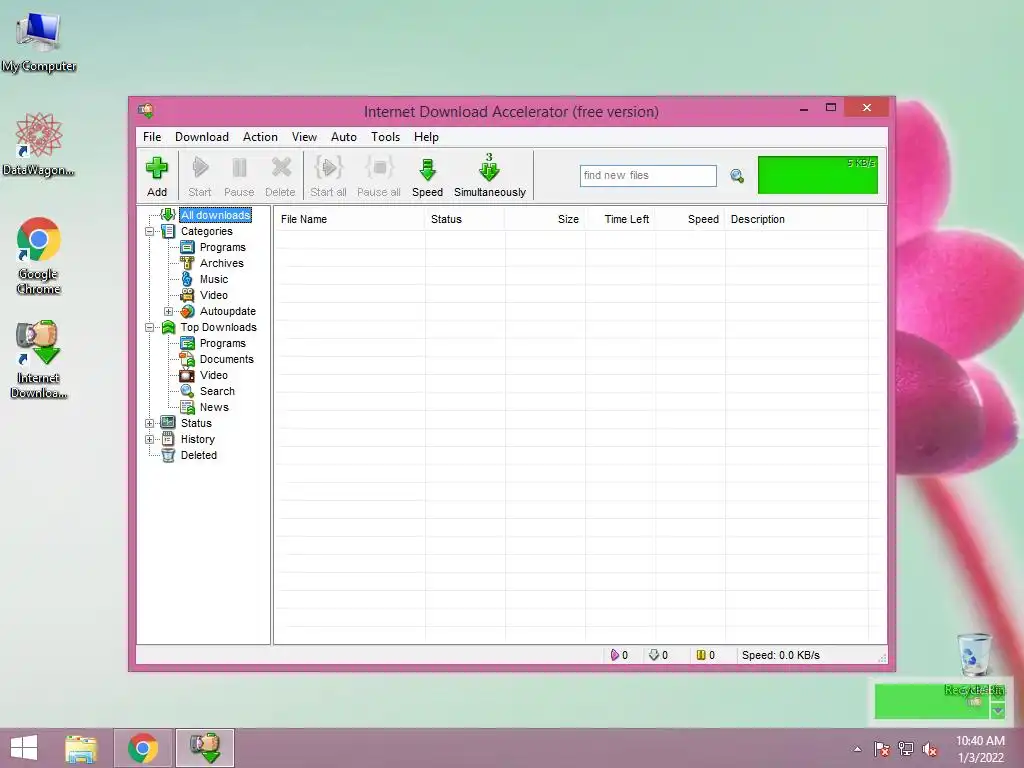Image resolution: width=1024 pixels, height=768 pixels.
Task: Click the Start all toolbar icon
Action: [x=328, y=176]
